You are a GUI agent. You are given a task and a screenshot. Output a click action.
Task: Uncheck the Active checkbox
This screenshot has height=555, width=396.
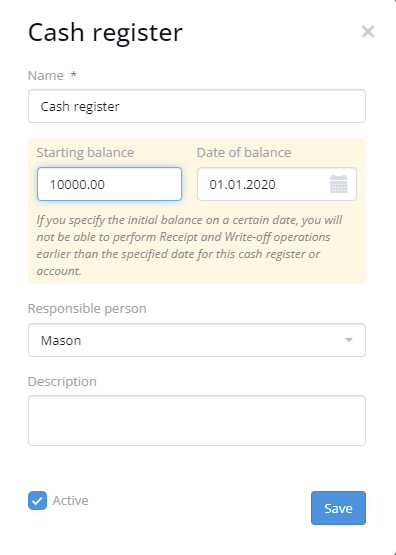point(38,500)
